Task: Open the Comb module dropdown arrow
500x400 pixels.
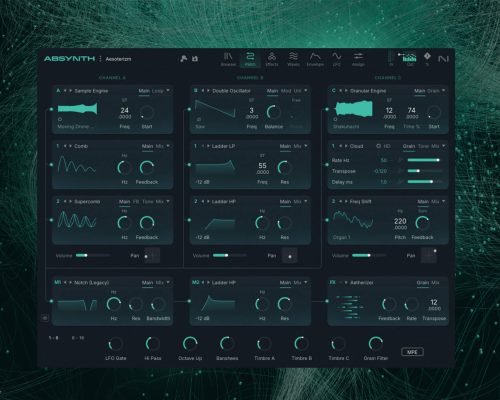Action: click(x=168, y=146)
